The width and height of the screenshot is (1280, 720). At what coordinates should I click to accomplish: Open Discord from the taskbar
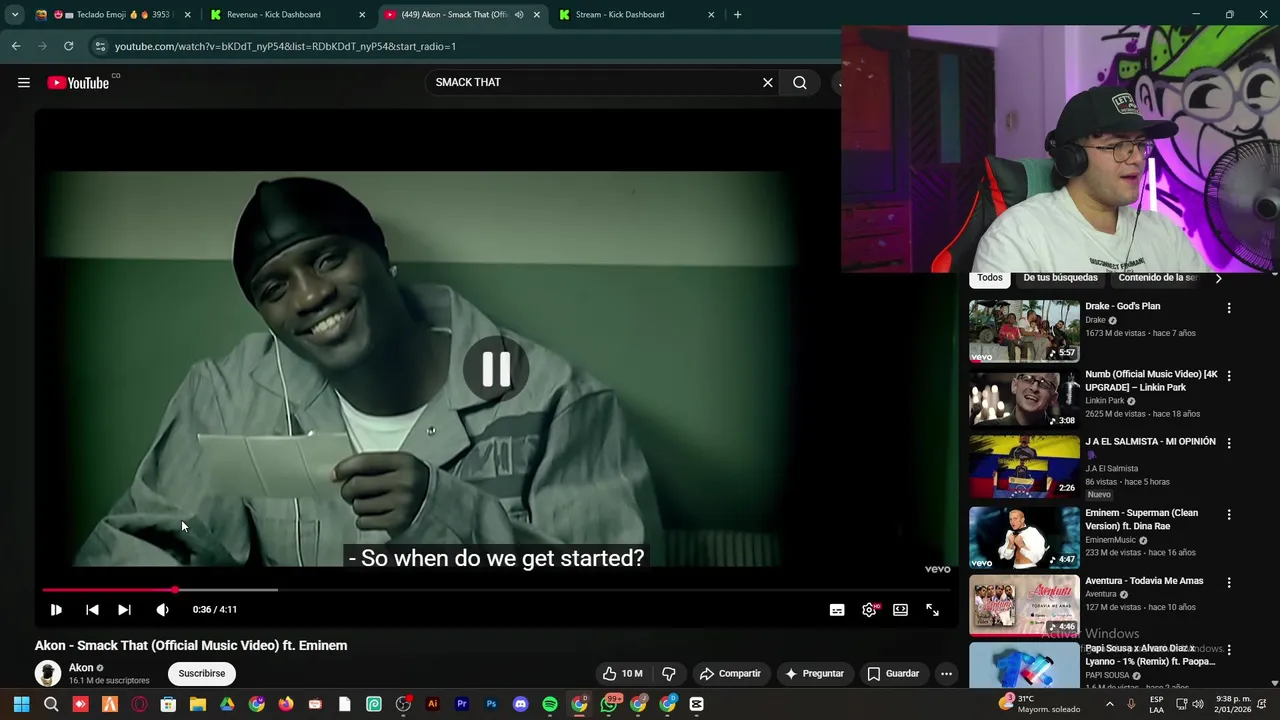click(x=520, y=704)
